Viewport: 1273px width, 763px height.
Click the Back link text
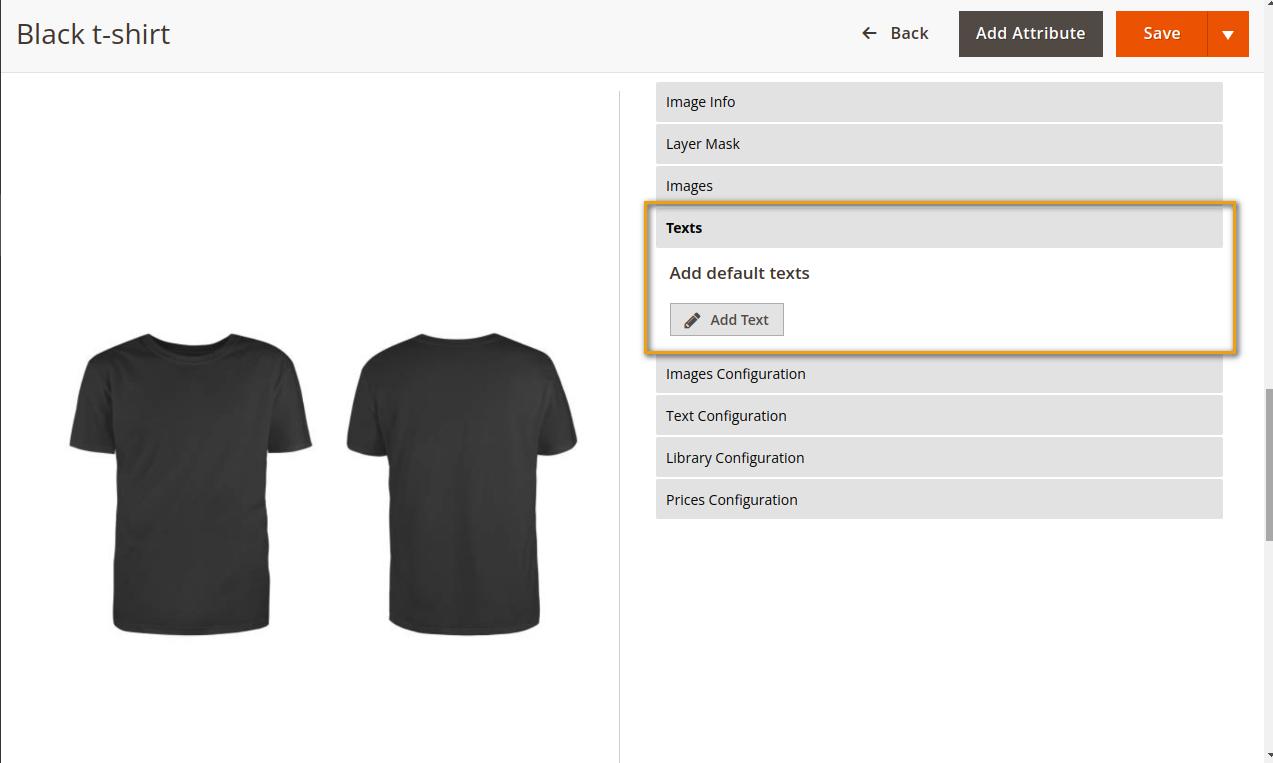click(x=909, y=33)
